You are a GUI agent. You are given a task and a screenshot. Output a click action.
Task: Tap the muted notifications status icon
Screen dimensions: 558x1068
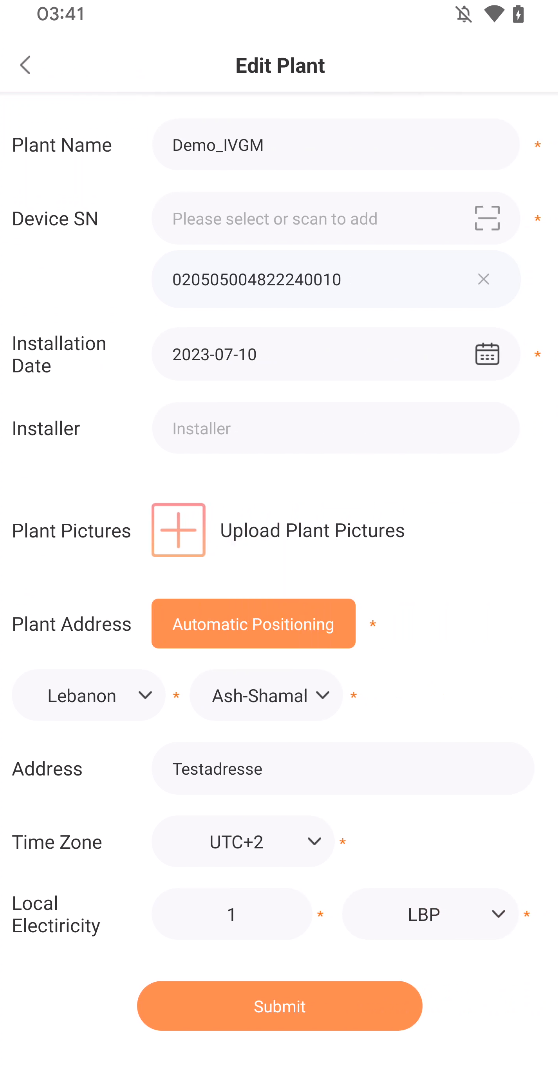point(464,14)
